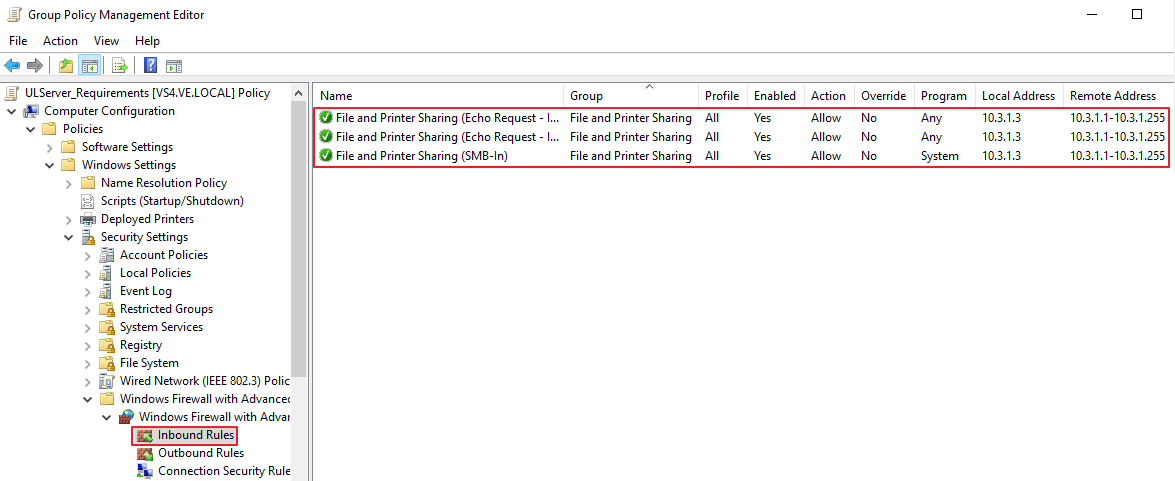Viewport: 1175px width, 481px height.
Task: Click the console tree vertical scrollbar thumb
Action: pyautogui.click(x=298, y=240)
